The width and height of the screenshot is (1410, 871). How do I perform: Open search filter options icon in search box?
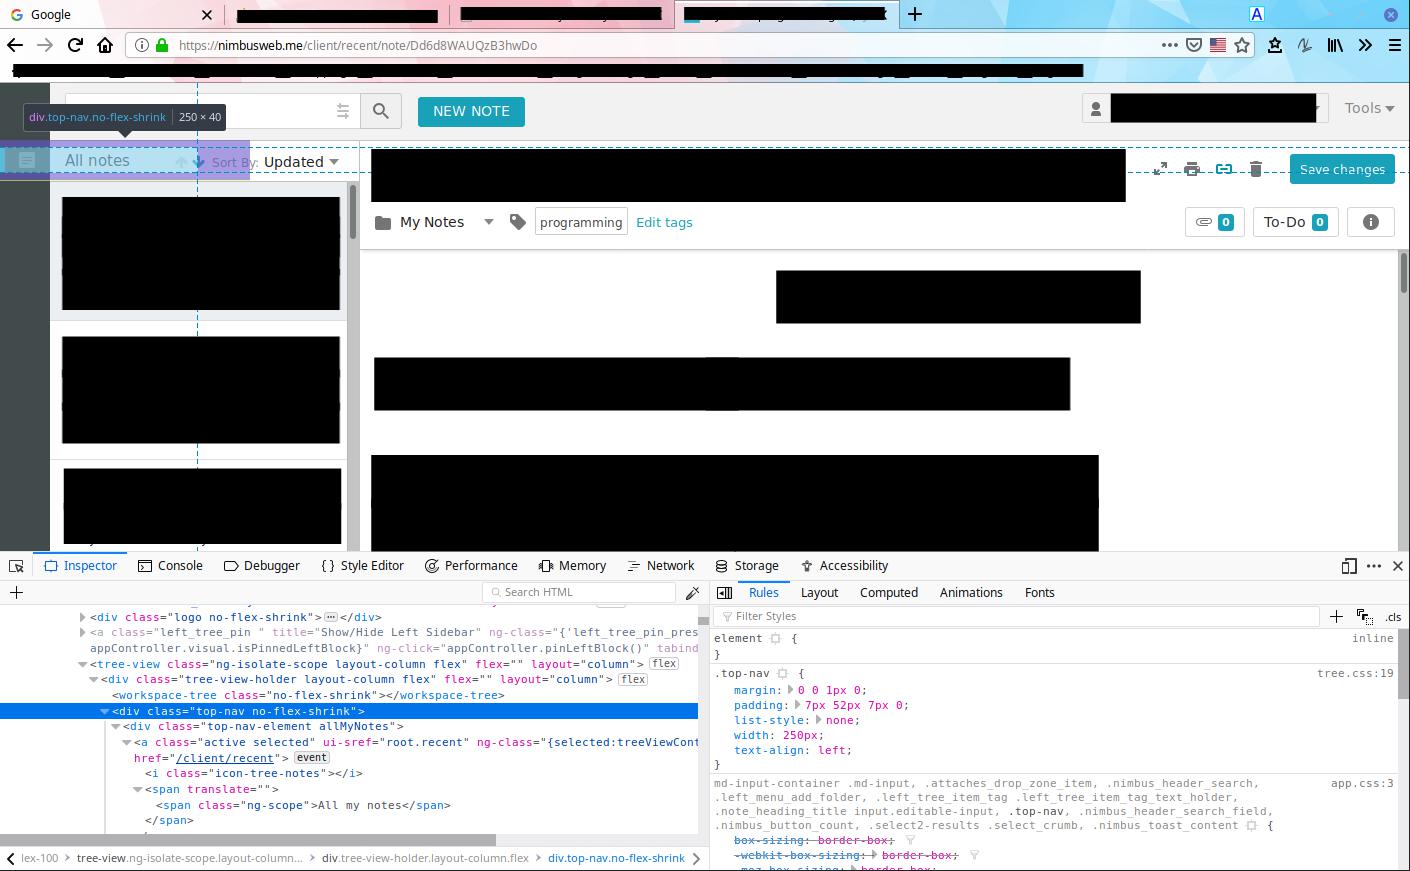pyautogui.click(x=343, y=111)
